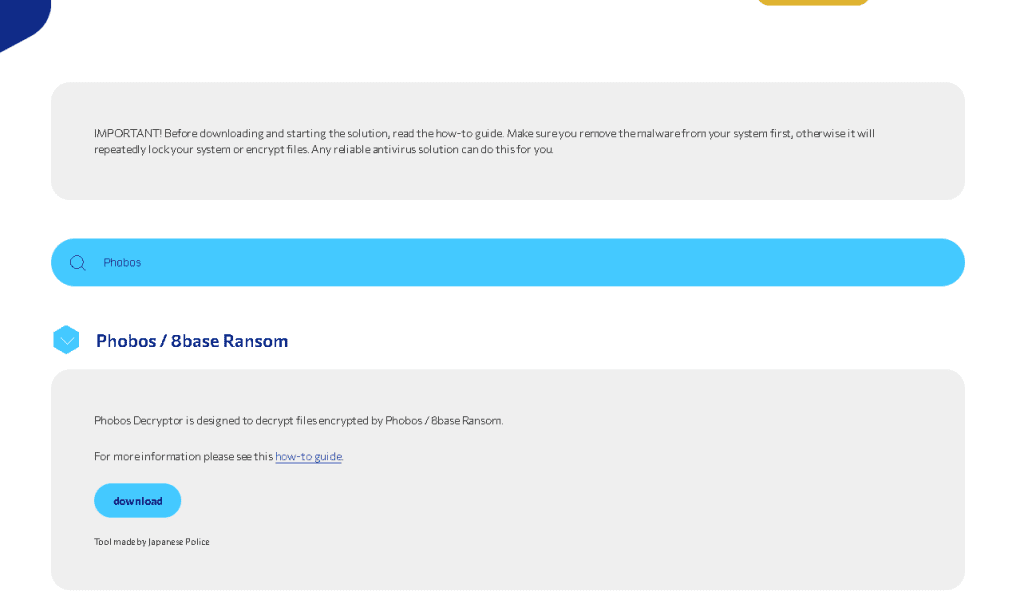Download the Phobos Decryptor tool
This screenshot has width=1024, height=607.
137,501
